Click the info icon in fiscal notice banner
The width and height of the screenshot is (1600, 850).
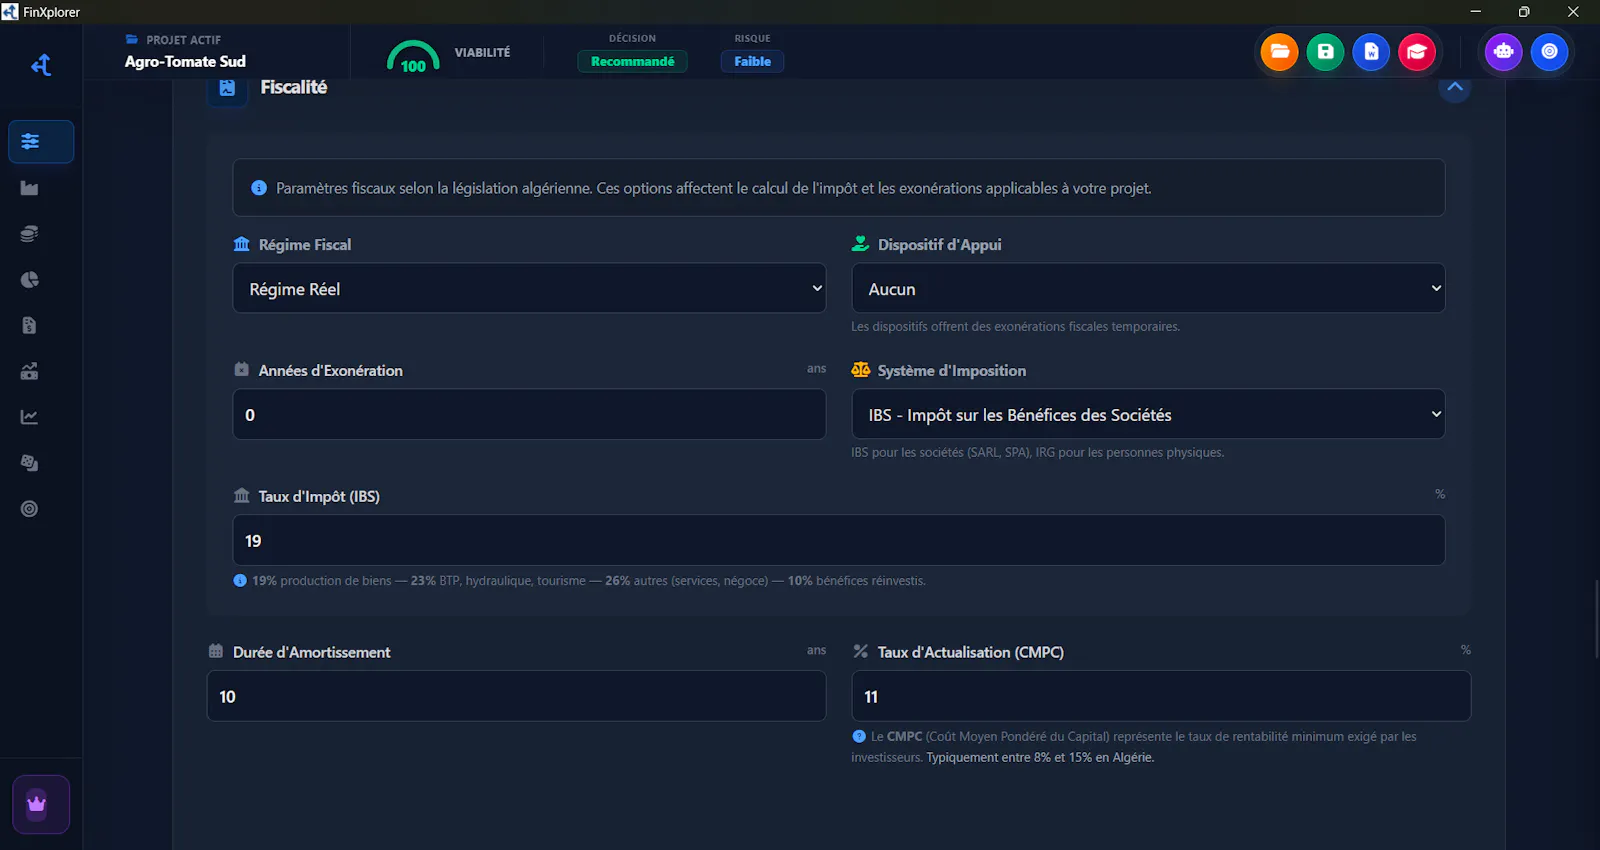[259, 188]
